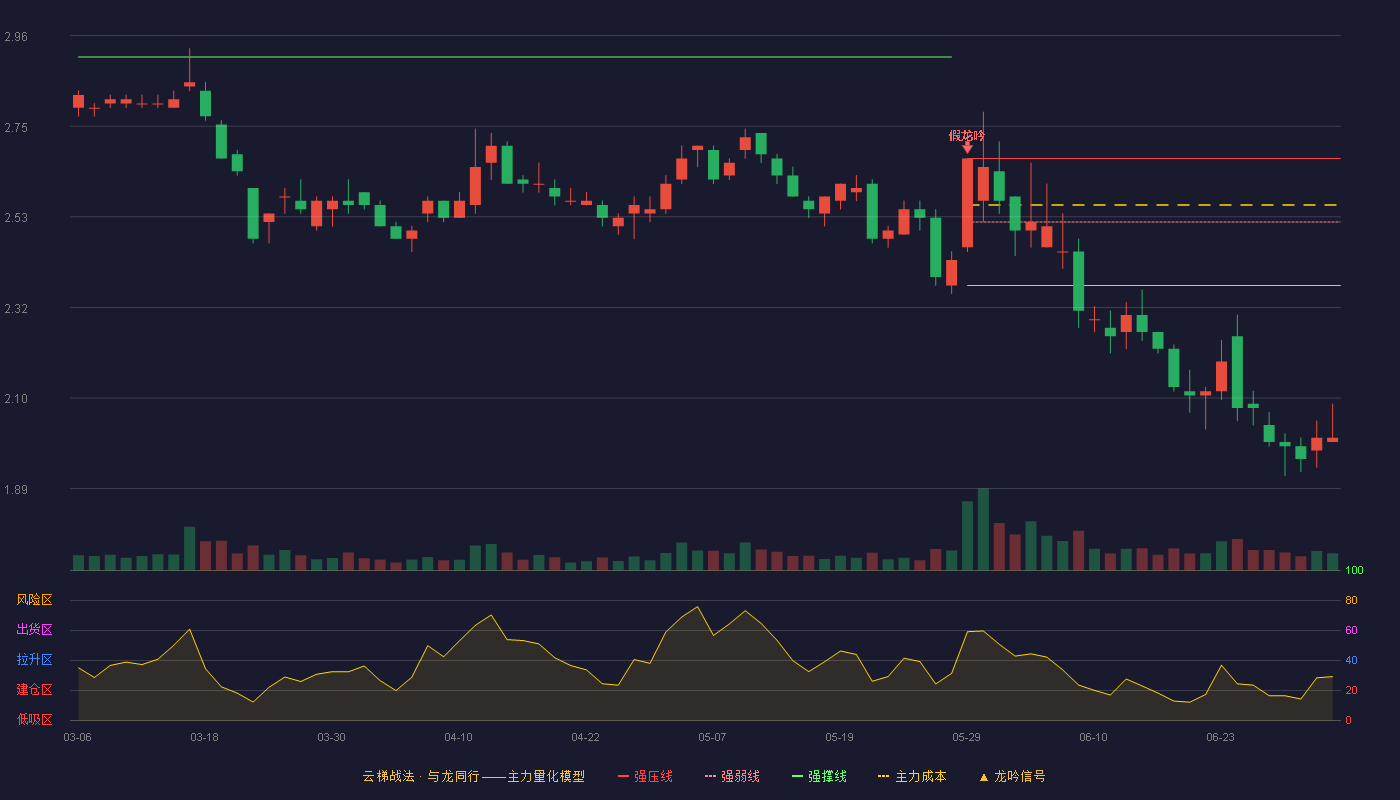The image size is (1400, 800).
Task: Select the 低吸区 zone label
Action: pos(34,719)
